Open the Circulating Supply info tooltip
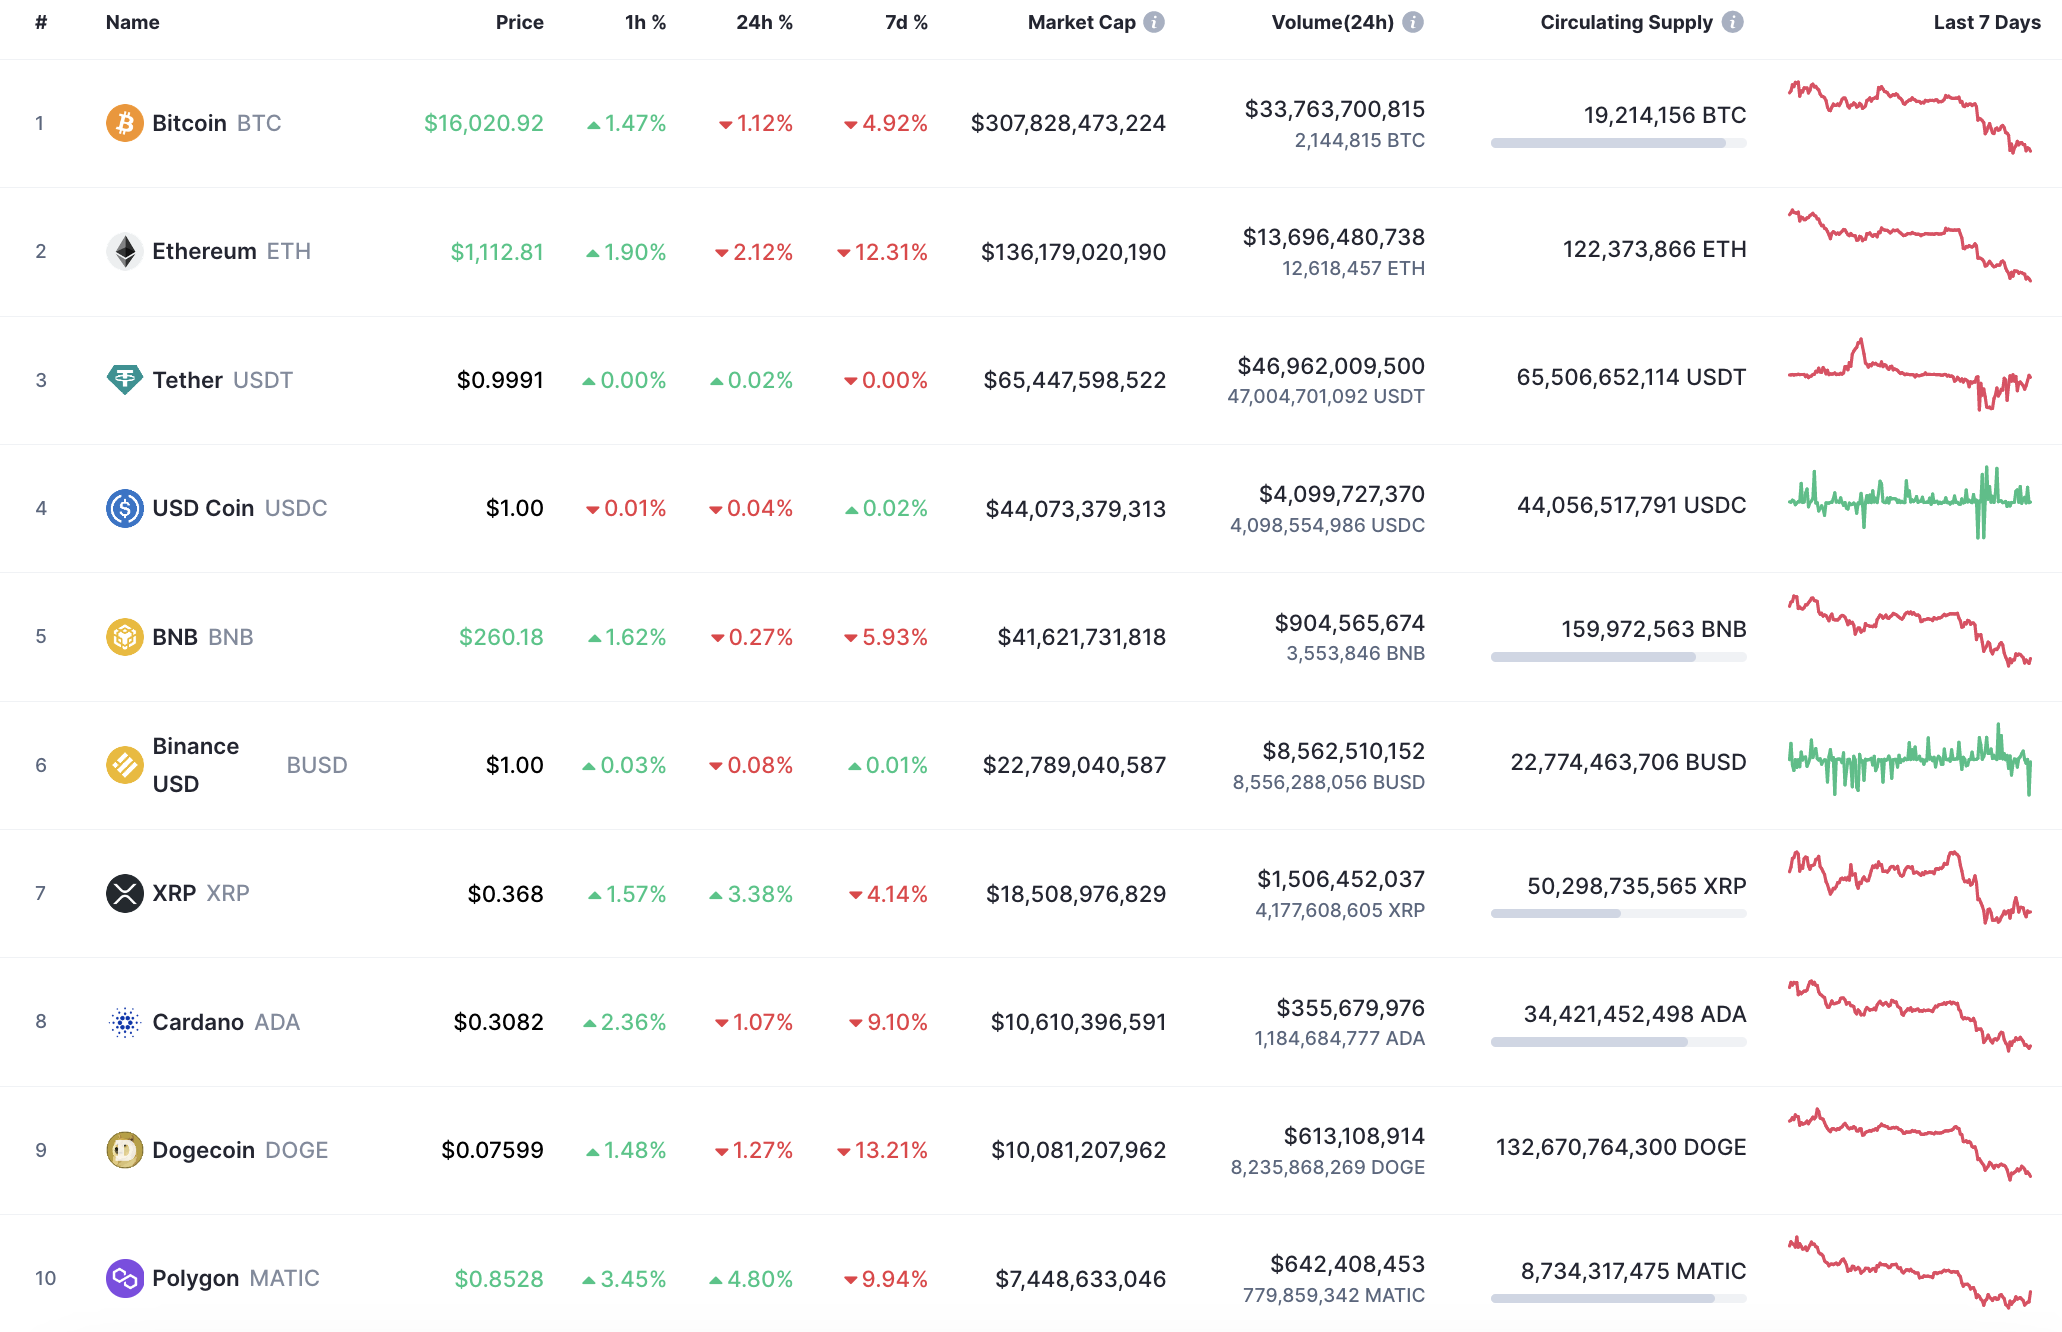The image size is (2062, 1332). 1733,21
